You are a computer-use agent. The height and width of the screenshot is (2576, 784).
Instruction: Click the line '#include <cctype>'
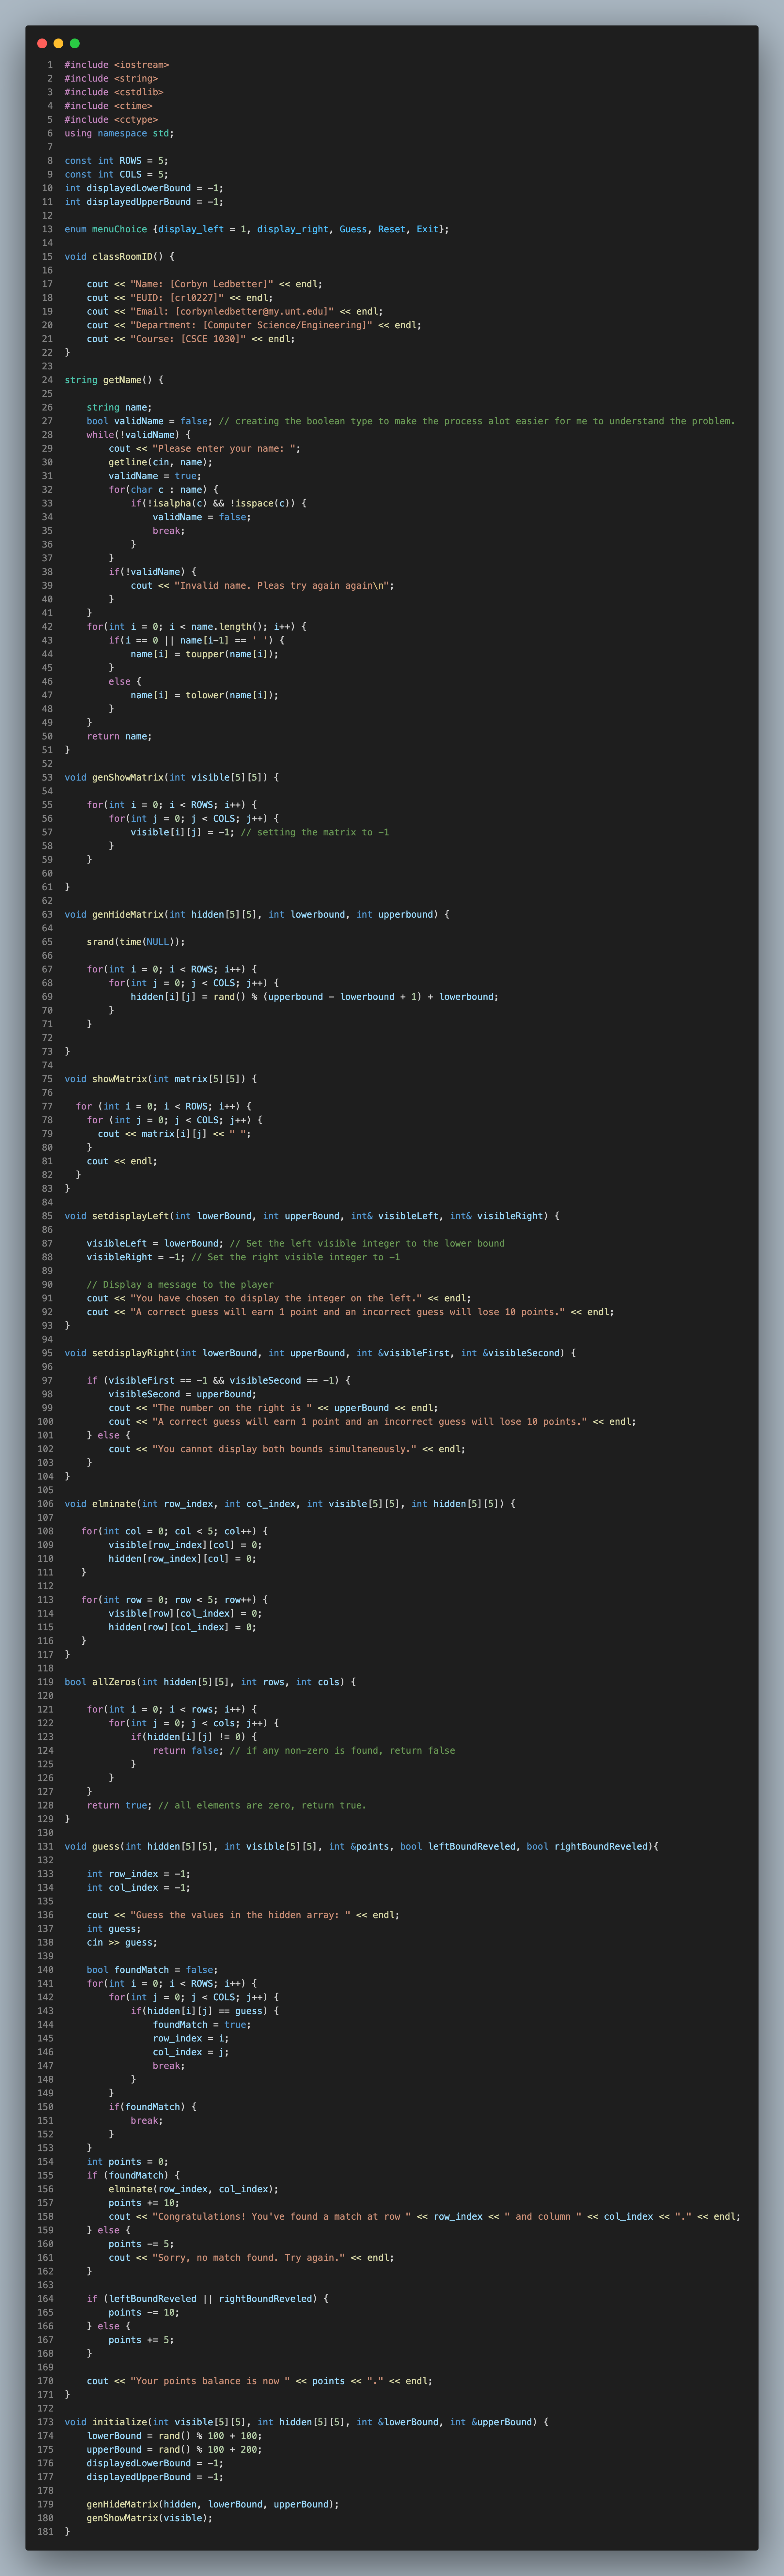(x=111, y=120)
